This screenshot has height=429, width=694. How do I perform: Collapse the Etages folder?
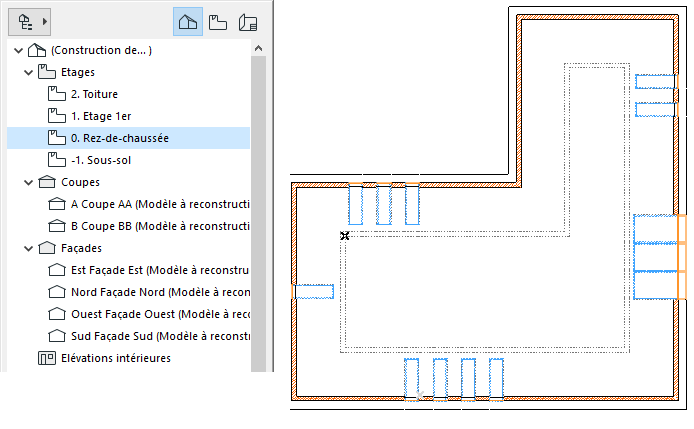(29, 72)
